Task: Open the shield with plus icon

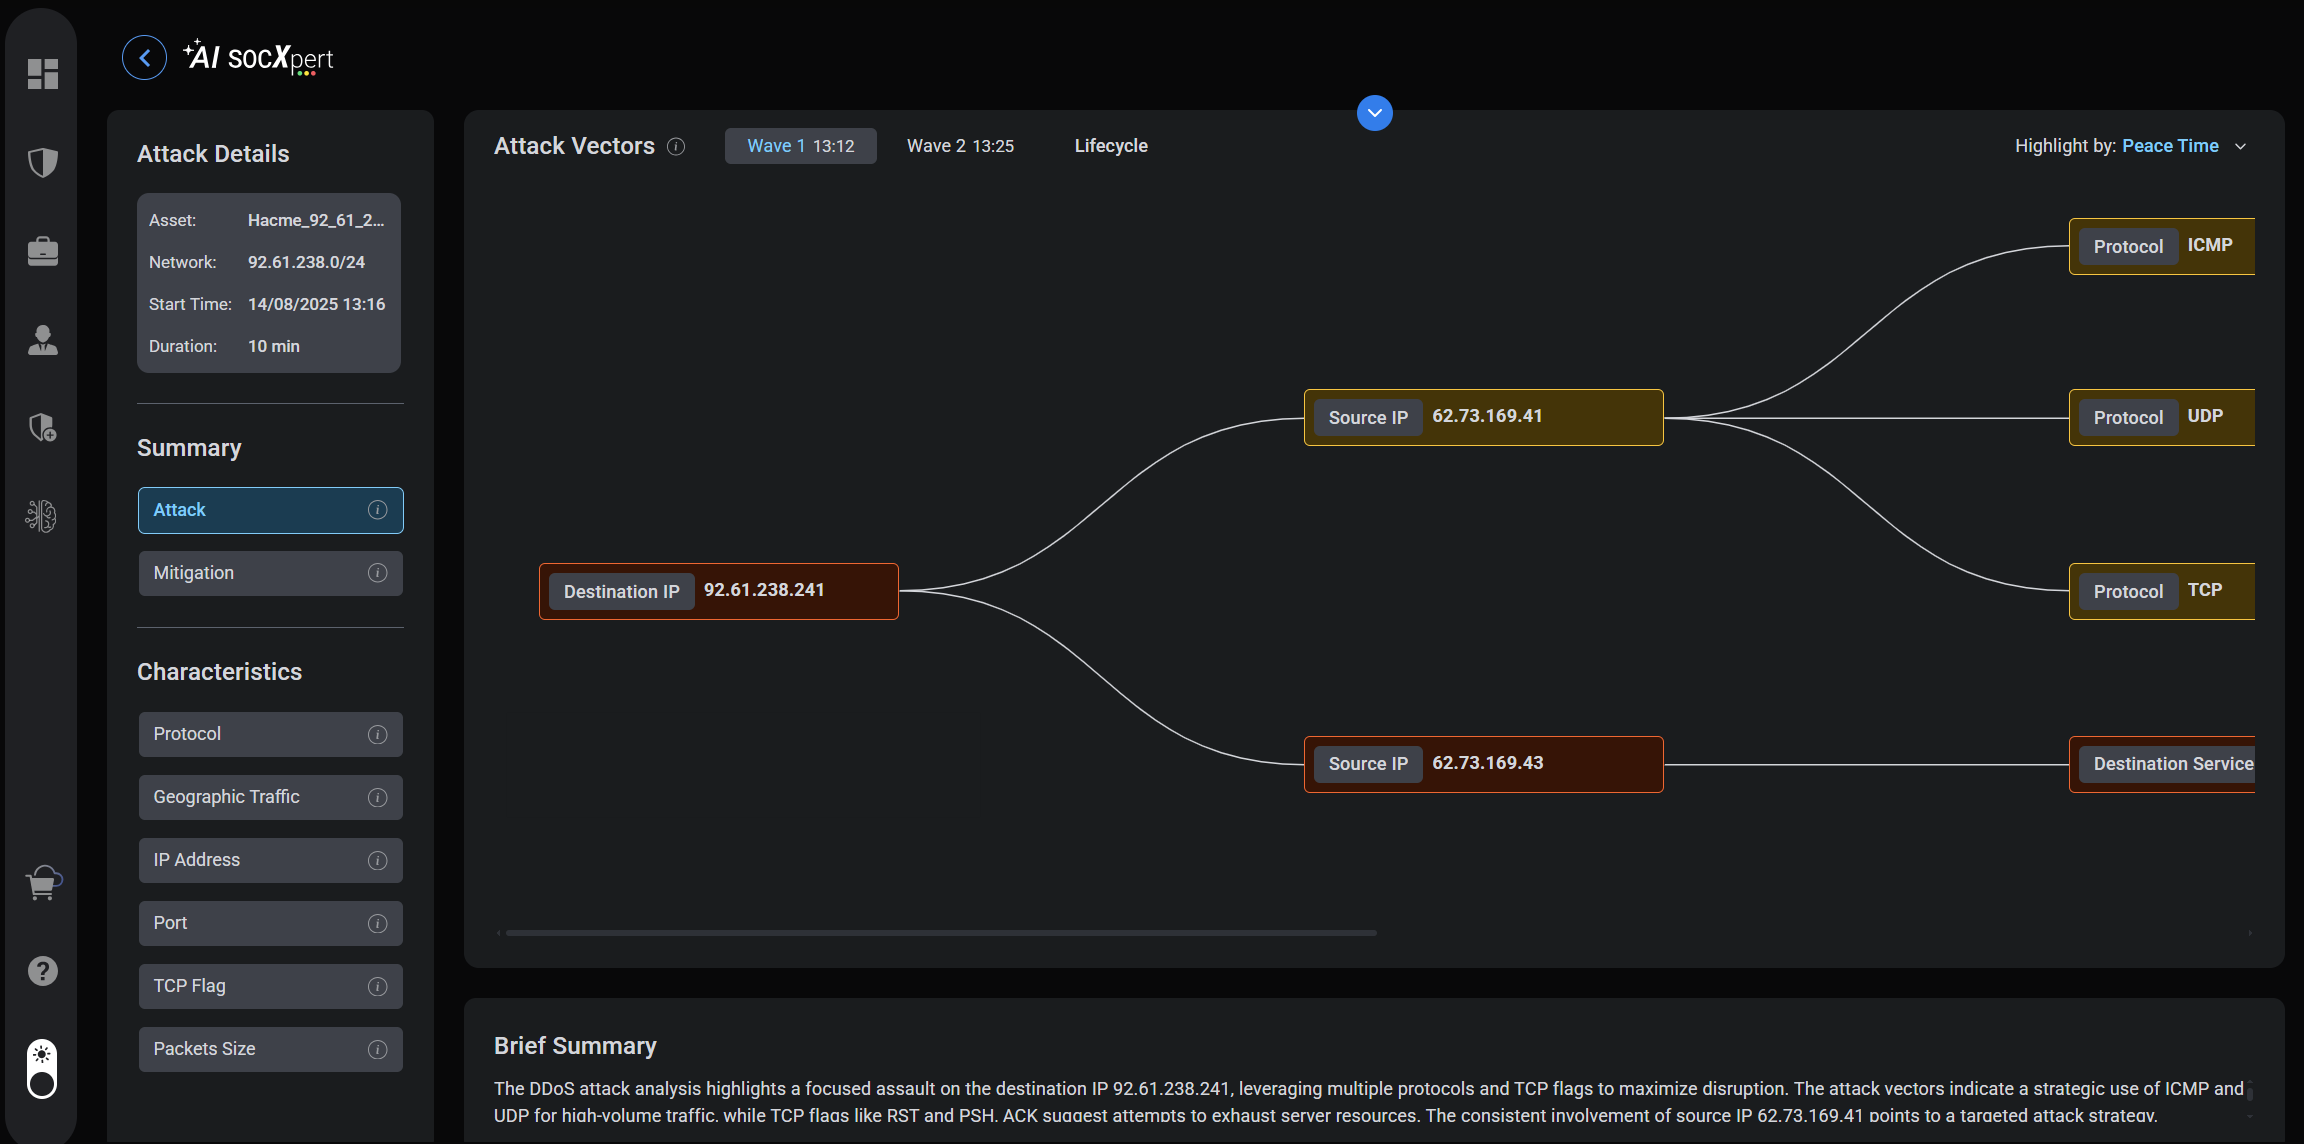Action: point(42,428)
